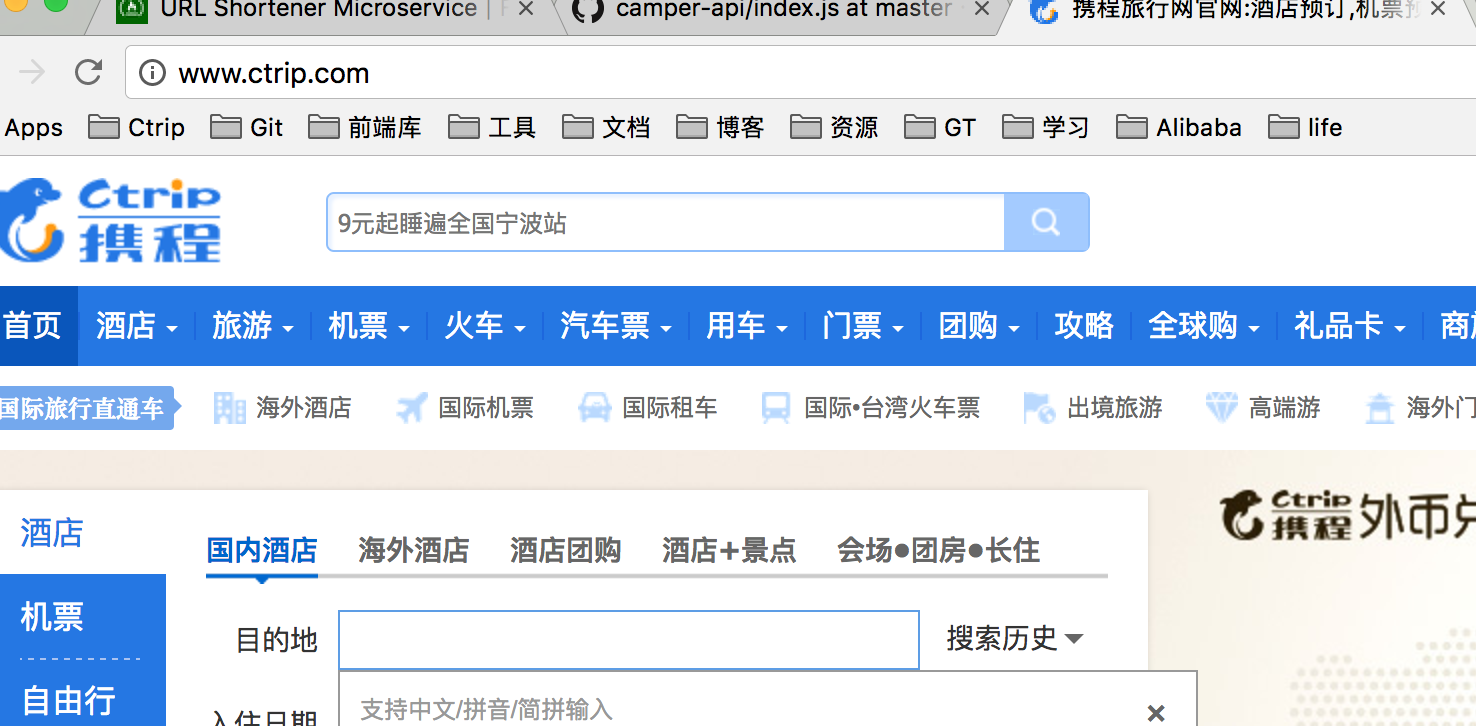Screen dimensions: 1476x726
Task: Click the macOS green maximize window button
Action: [x=56, y=3]
